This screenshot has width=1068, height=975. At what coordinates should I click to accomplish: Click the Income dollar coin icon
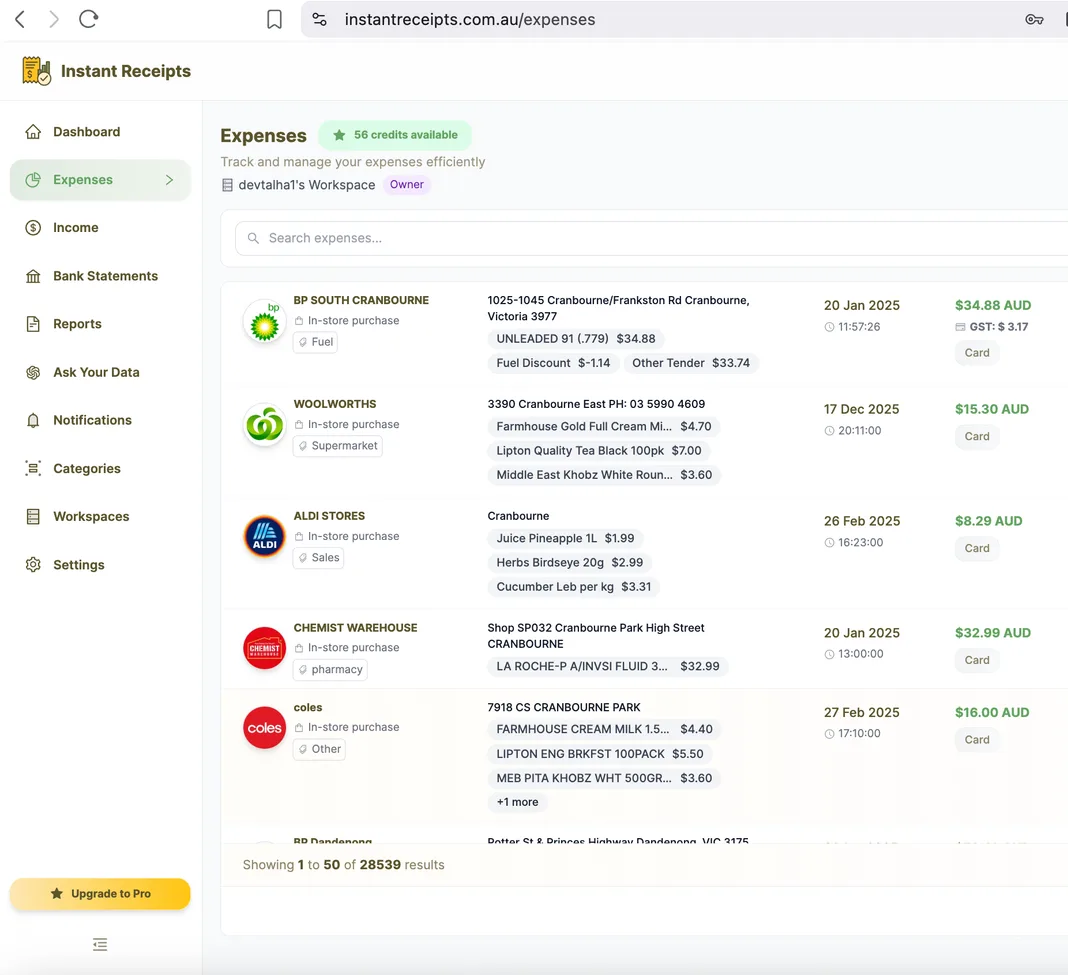pos(33,228)
